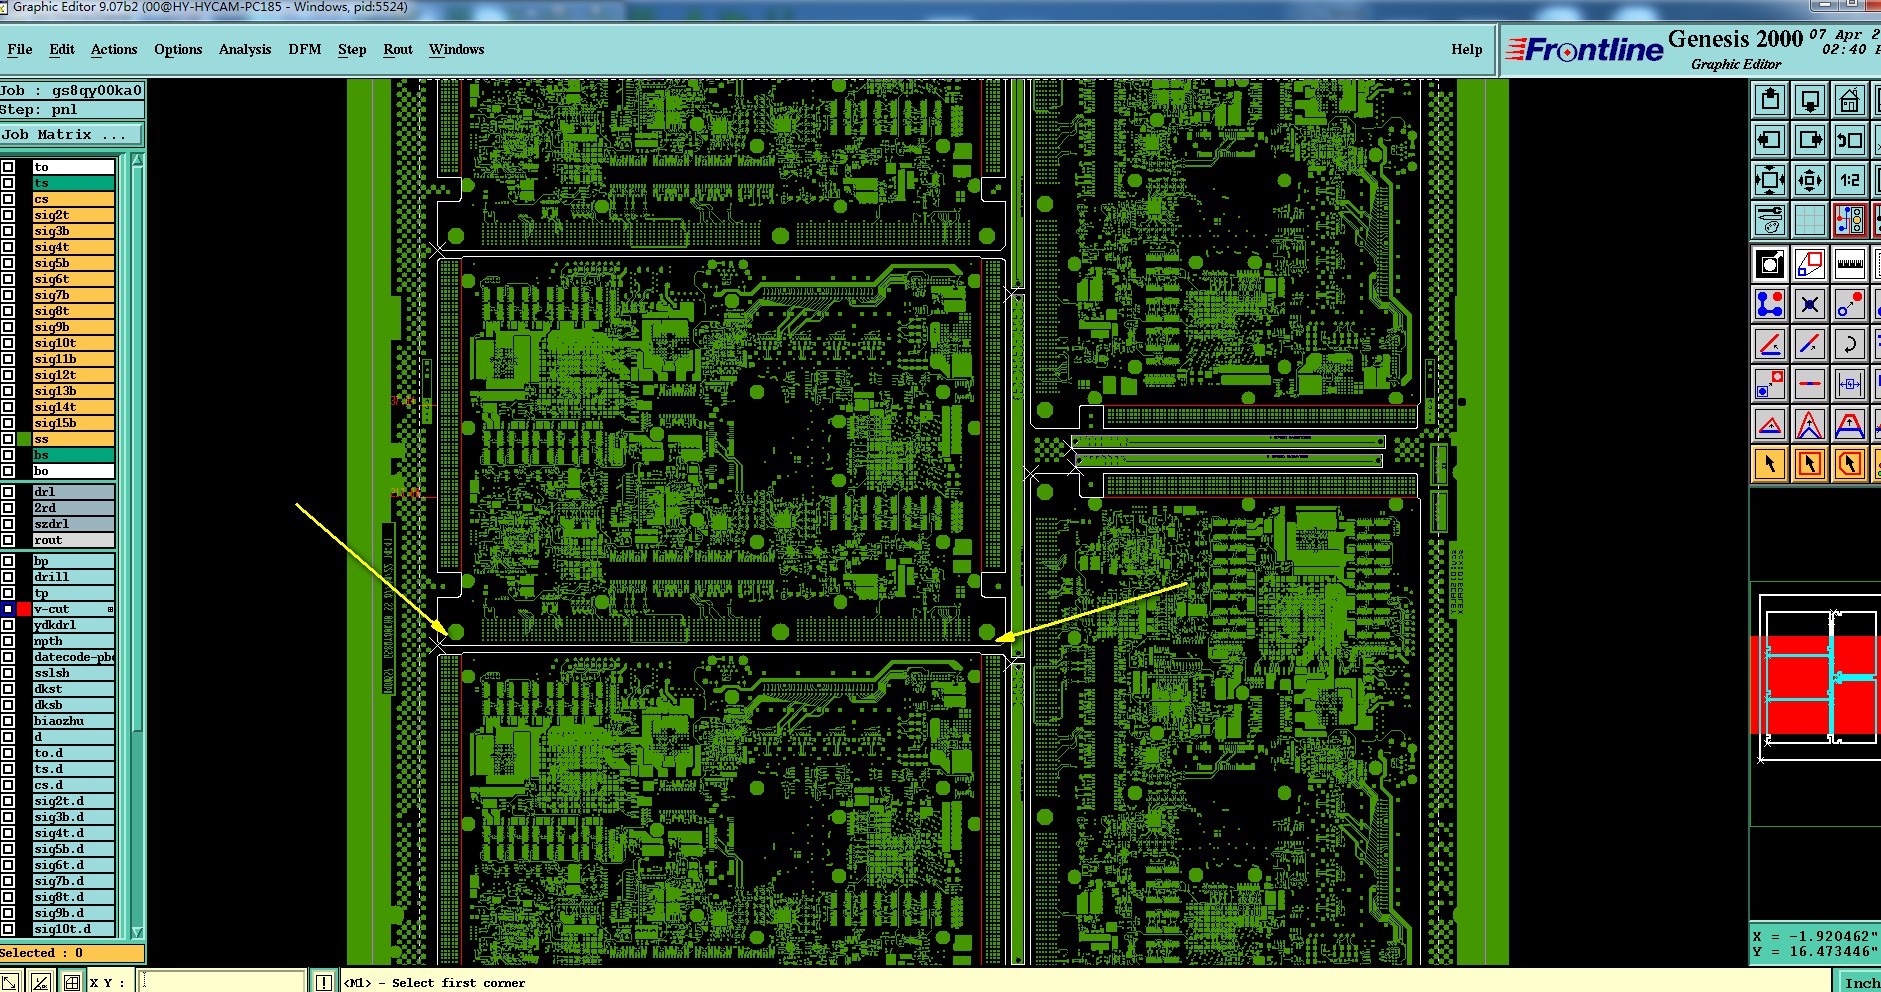This screenshot has height=992, width=1881.
Task: Toggle the checkbox for layer drill
Action: click(x=8, y=577)
